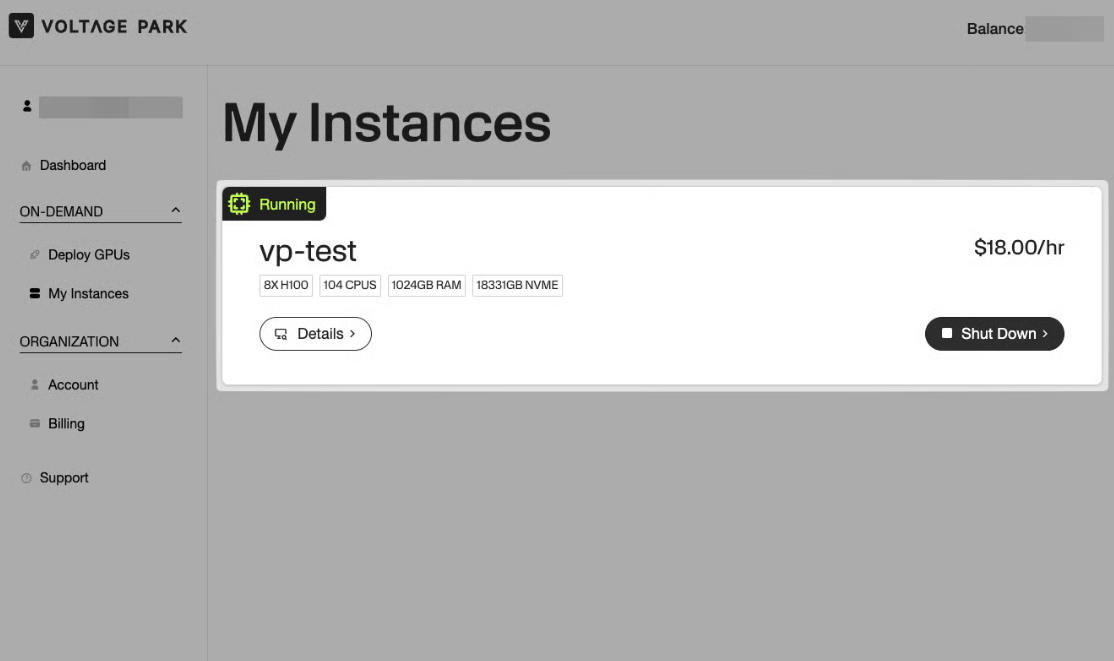This screenshot has width=1114, height=661.
Task: Collapse the ON-DEMAND section chevron
Action: (x=176, y=211)
